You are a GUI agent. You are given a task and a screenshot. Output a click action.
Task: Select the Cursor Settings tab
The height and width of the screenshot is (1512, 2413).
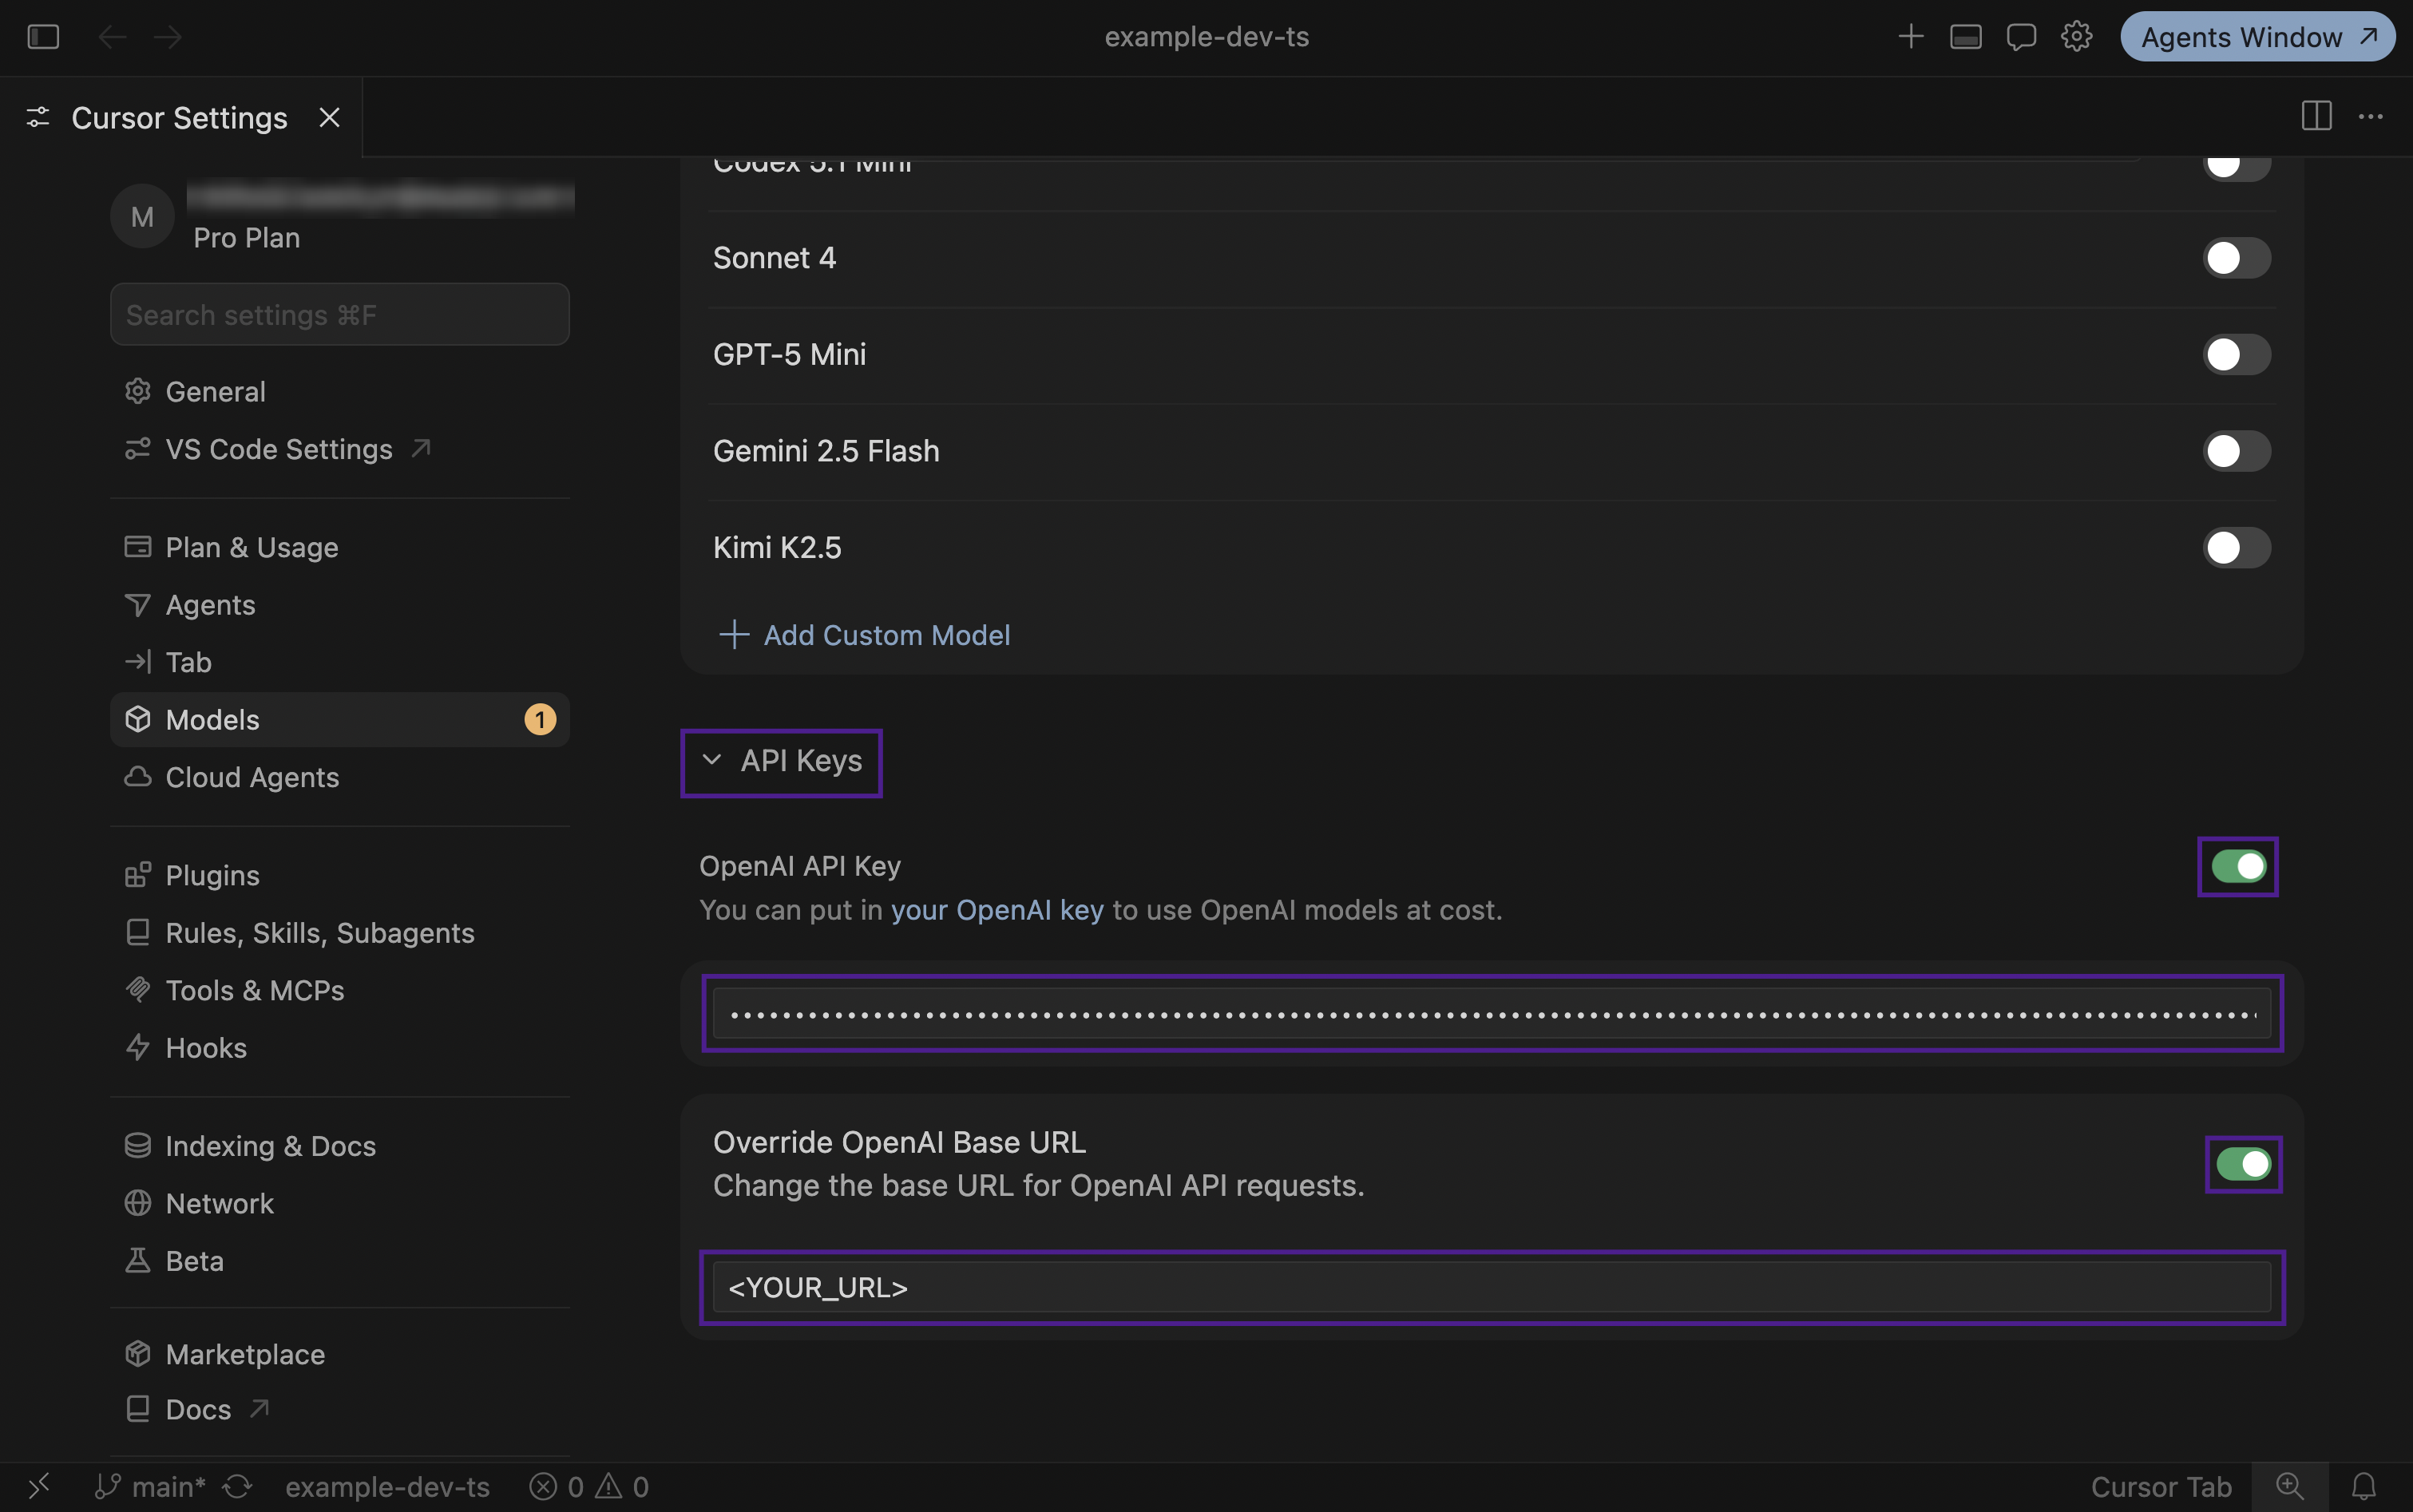(x=180, y=118)
